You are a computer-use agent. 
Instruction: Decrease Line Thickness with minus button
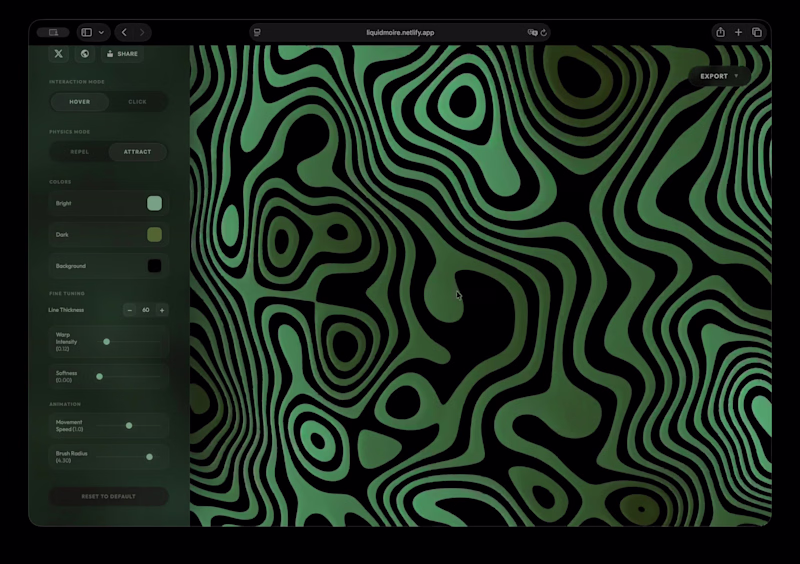(130, 310)
